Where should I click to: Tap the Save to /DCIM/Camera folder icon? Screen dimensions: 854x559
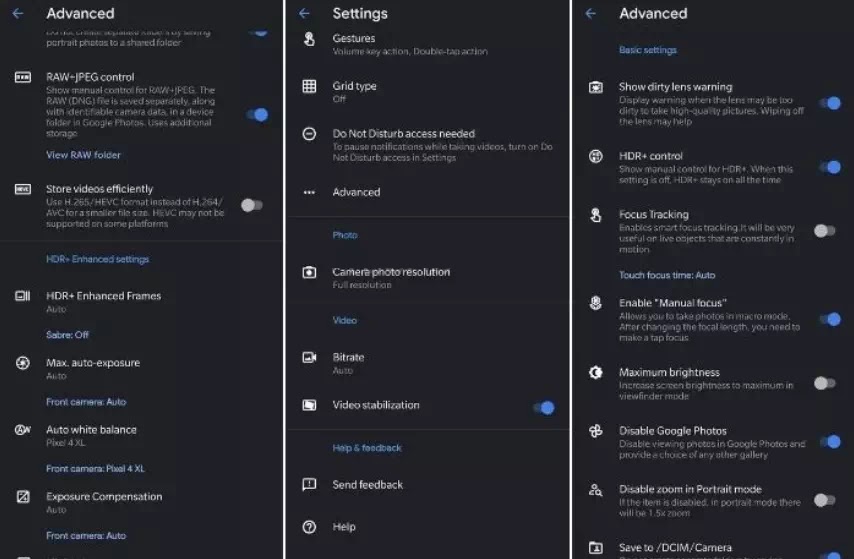(x=595, y=548)
